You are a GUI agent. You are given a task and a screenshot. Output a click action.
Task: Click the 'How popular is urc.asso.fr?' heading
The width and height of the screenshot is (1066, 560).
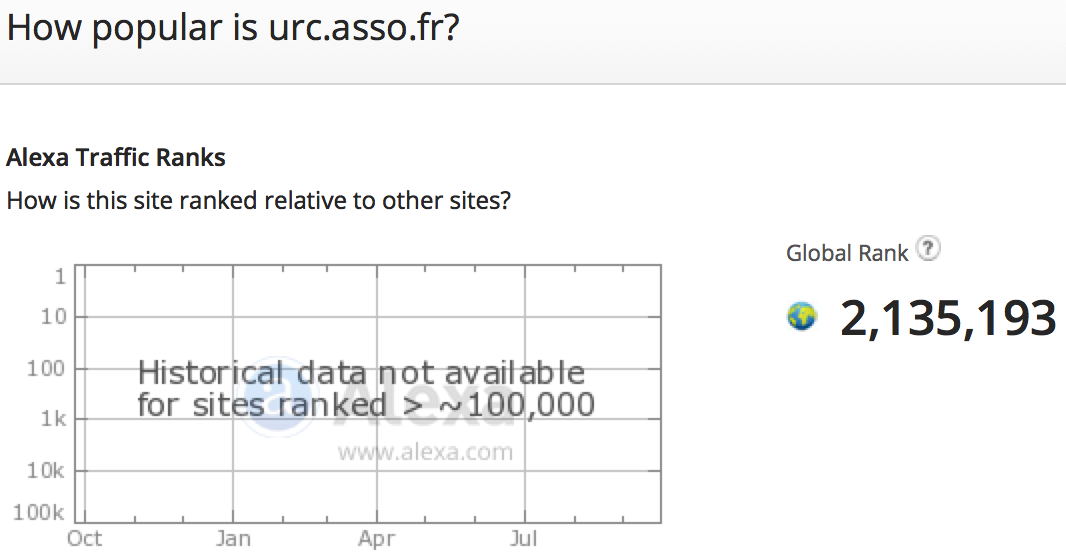click(x=233, y=29)
